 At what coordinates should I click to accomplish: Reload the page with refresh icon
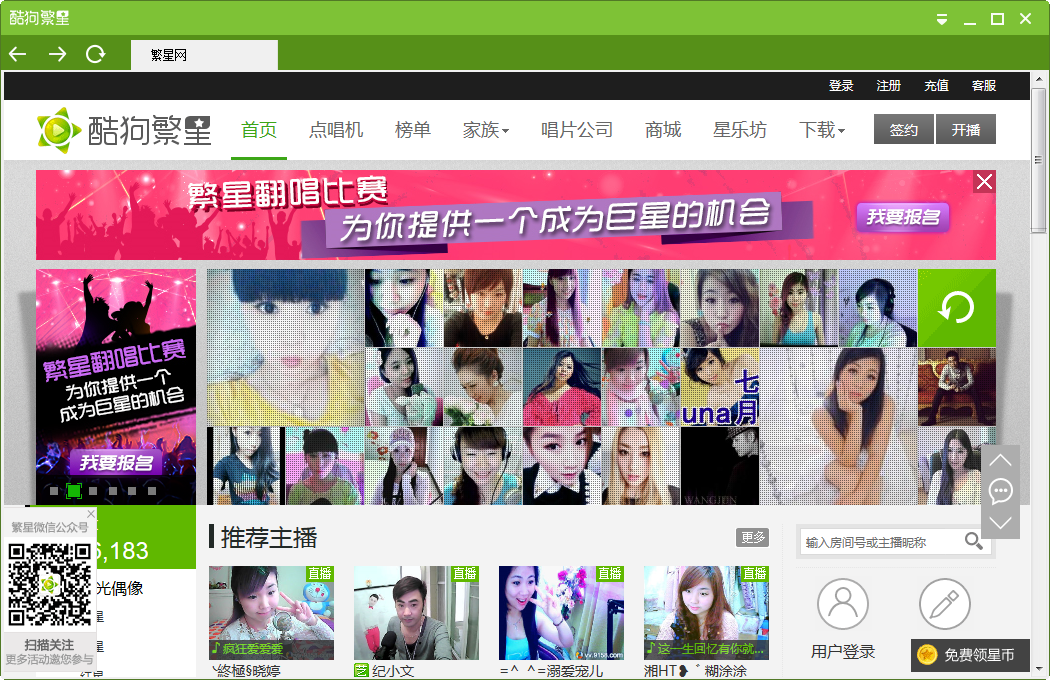point(96,54)
